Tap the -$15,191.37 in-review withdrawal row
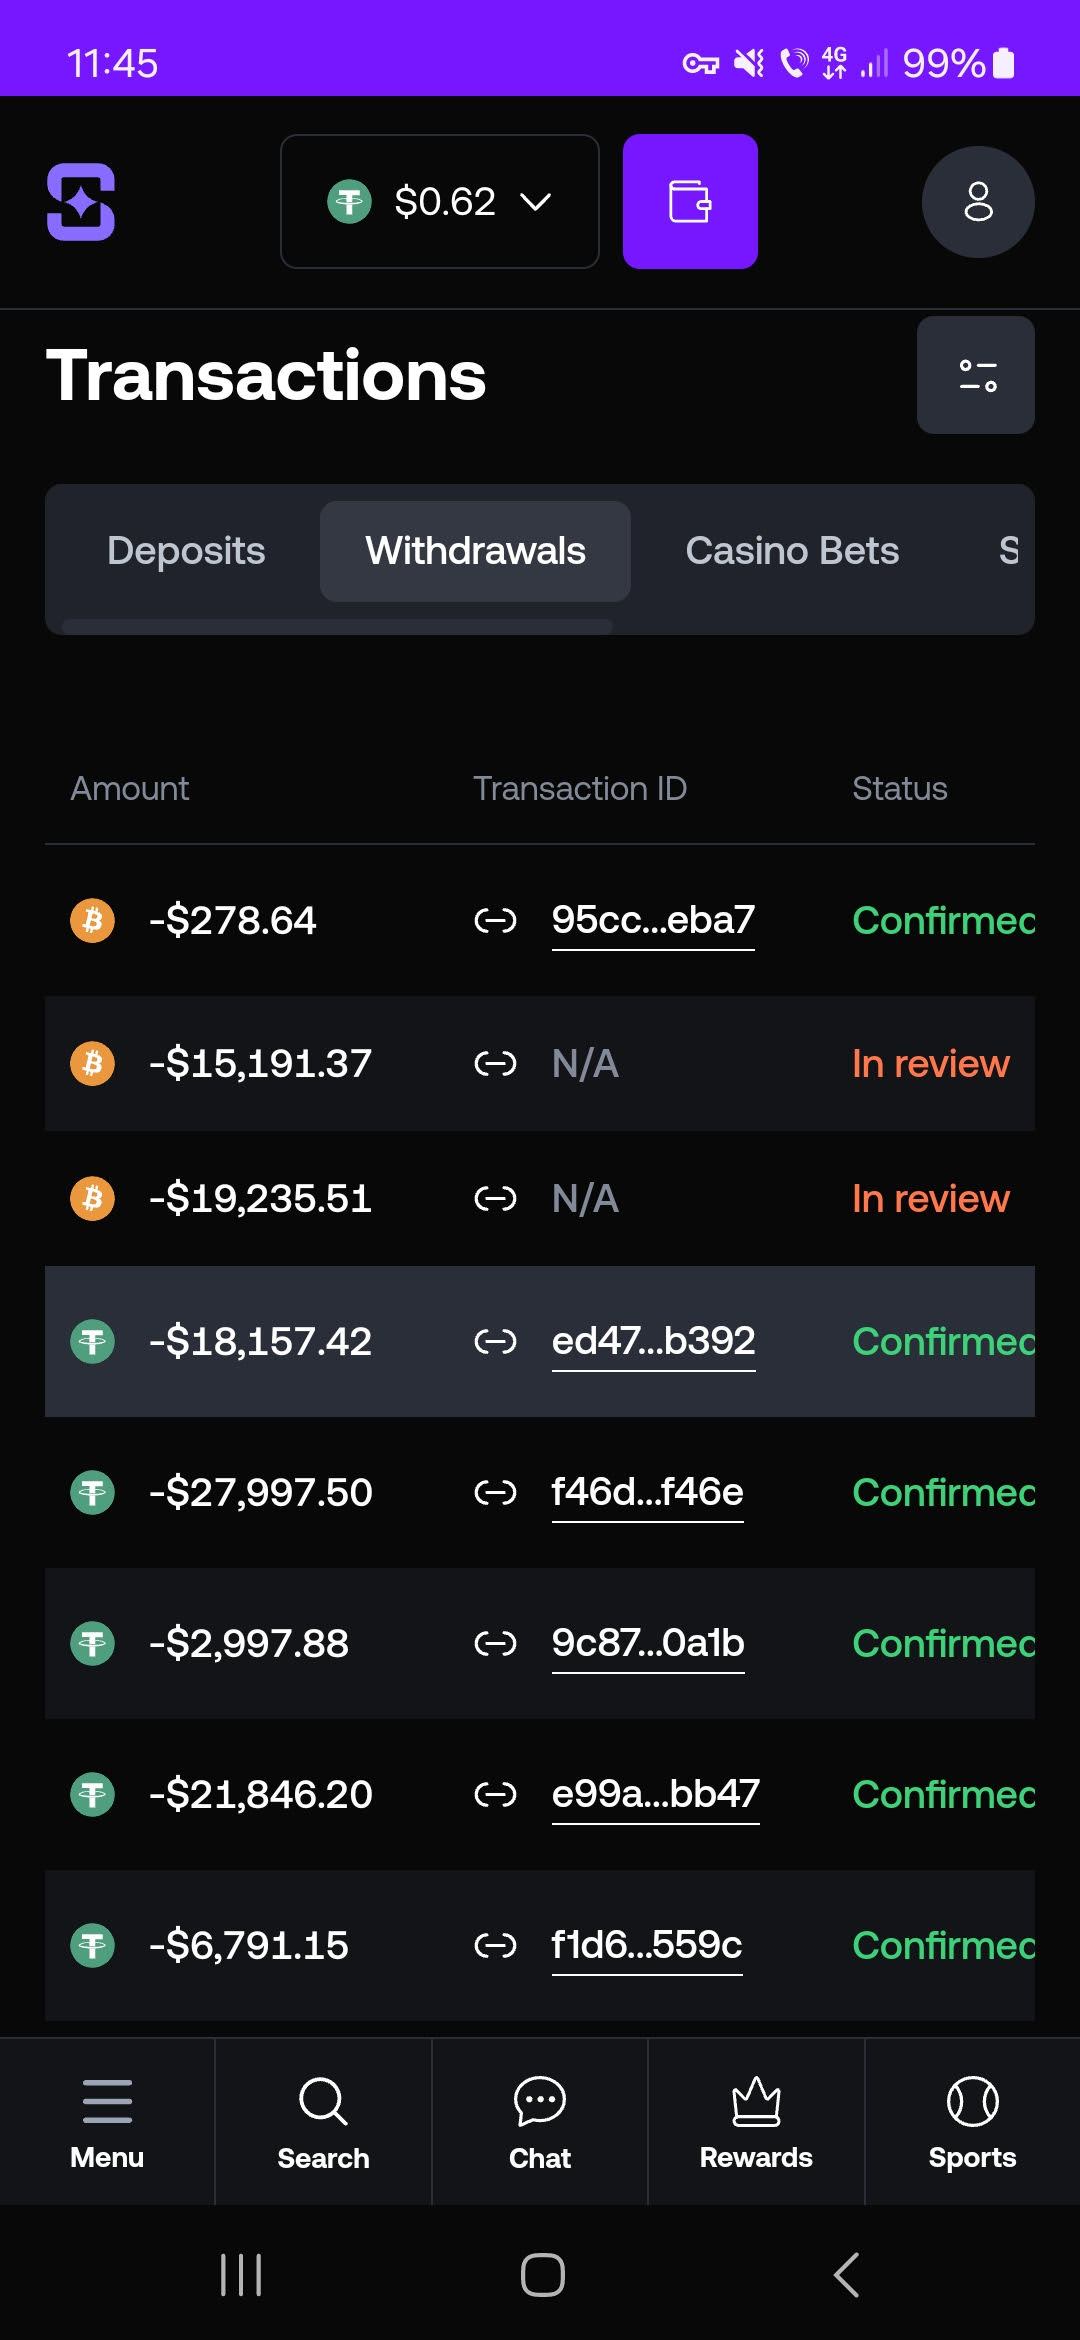 pyautogui.click(x=540, y=1063)
